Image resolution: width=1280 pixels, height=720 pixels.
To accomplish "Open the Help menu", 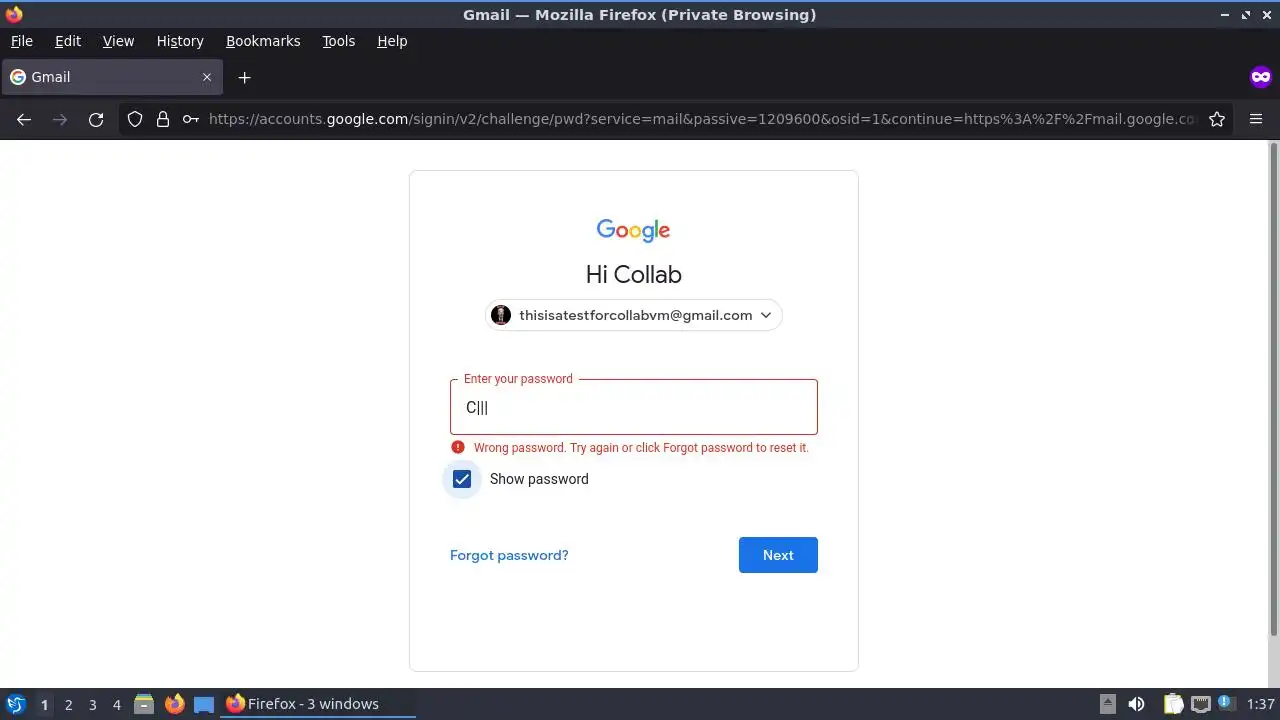I will [392, 41].
